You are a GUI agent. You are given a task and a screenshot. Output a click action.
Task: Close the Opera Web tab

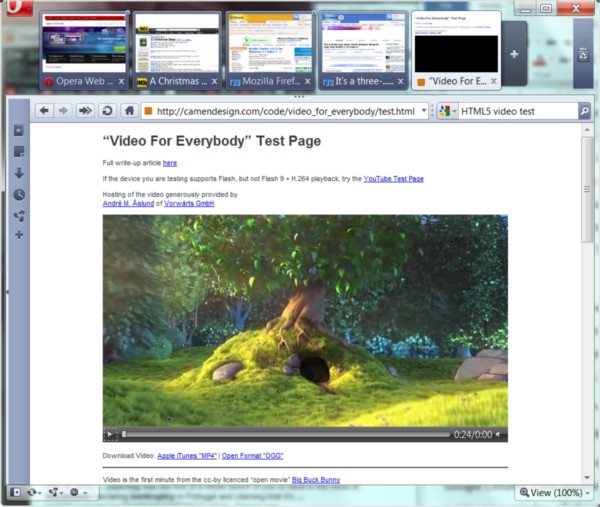pos(121,81)
